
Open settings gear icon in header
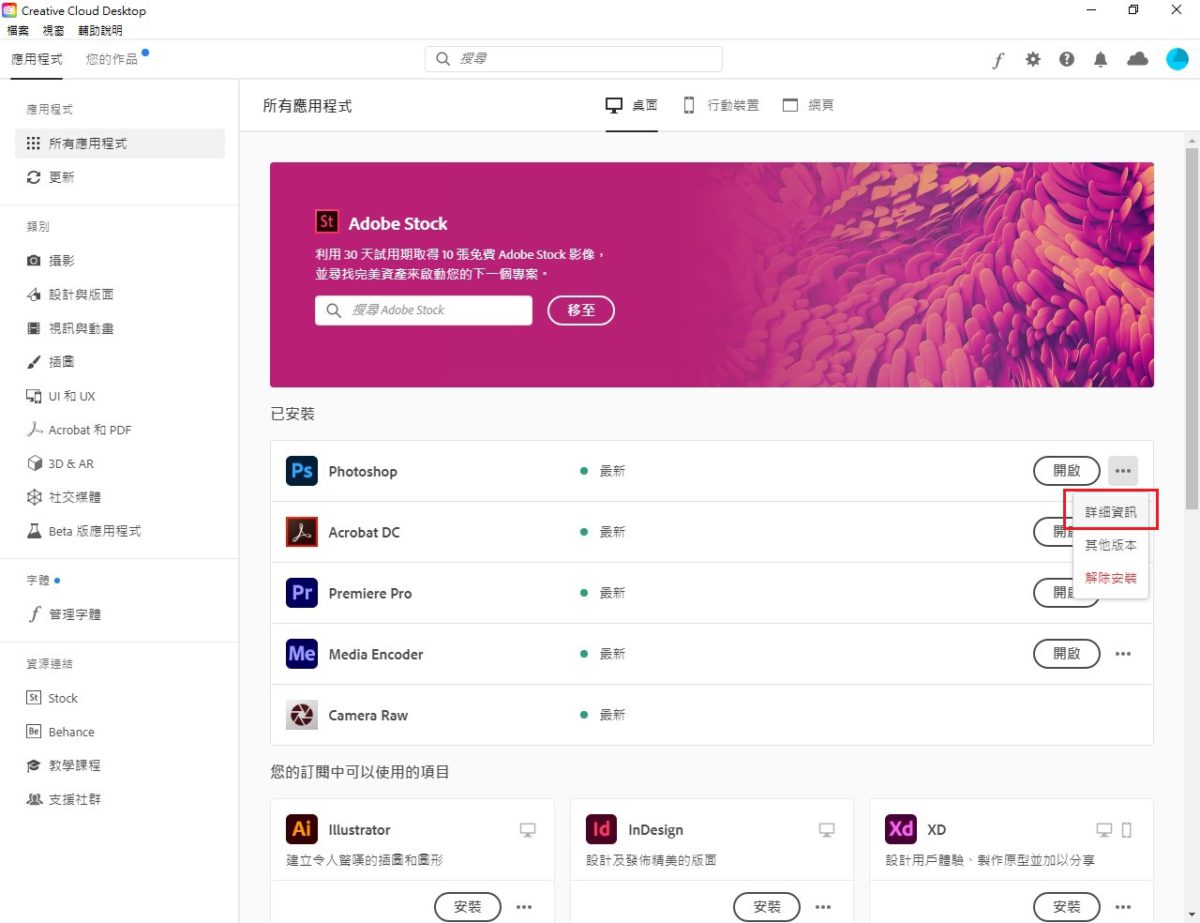[x=1033, y=60]
